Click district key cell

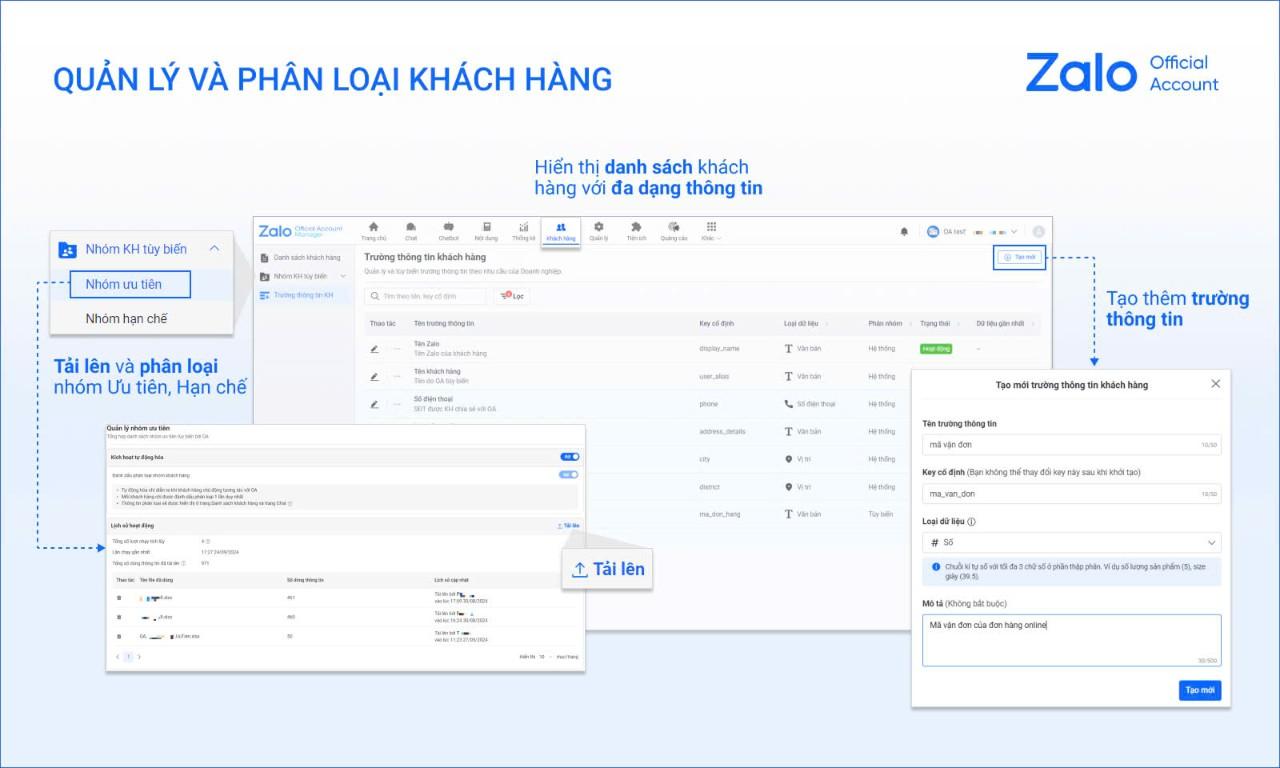709,487
